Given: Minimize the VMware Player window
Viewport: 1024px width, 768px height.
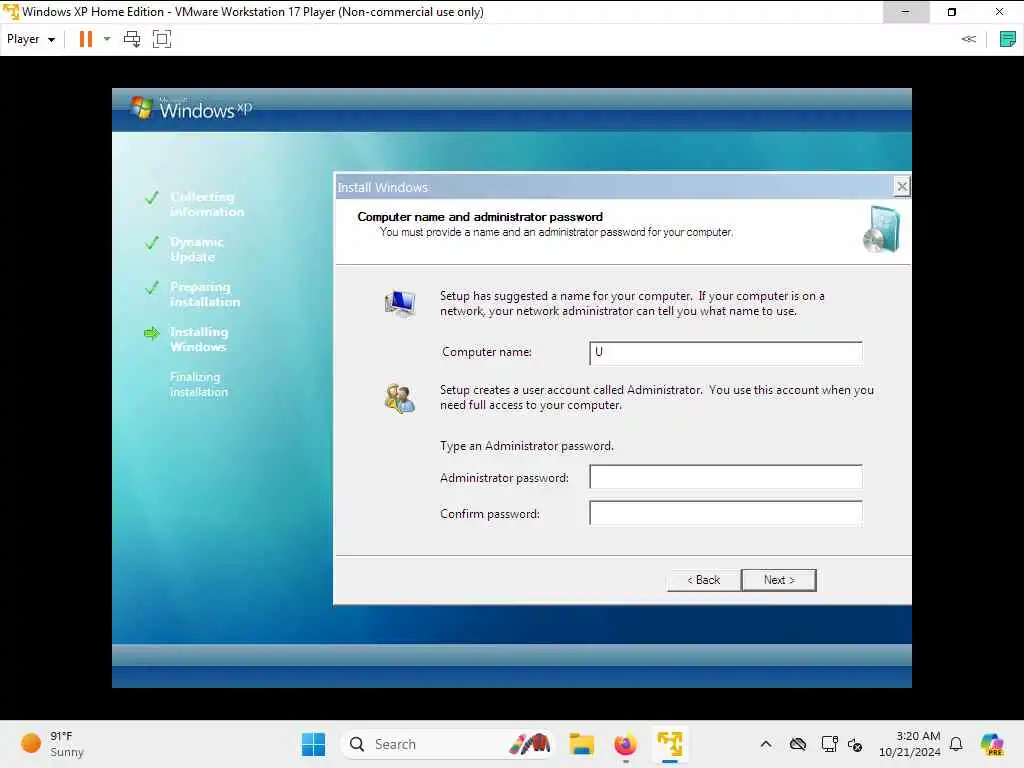Looking at the screenshot, I should coord(906,12).
